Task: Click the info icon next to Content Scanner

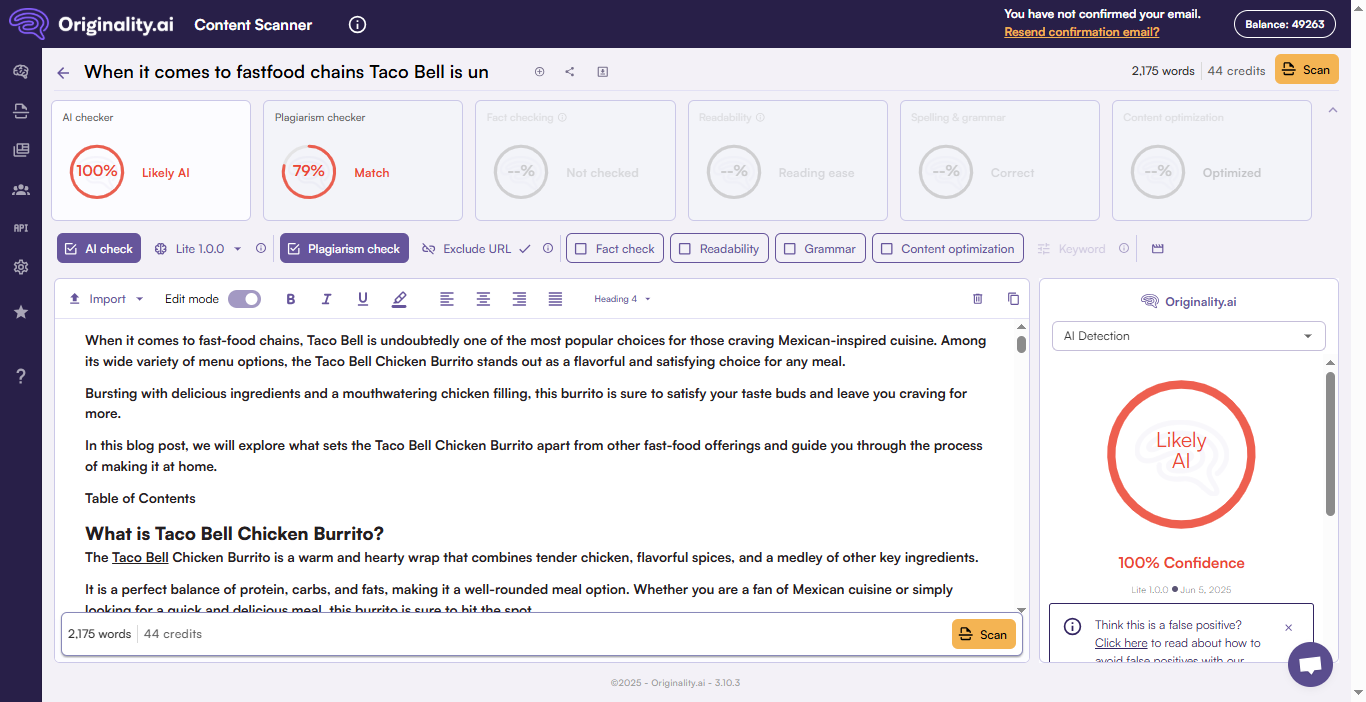Action: pyautogui.click(x=358, y=25)
